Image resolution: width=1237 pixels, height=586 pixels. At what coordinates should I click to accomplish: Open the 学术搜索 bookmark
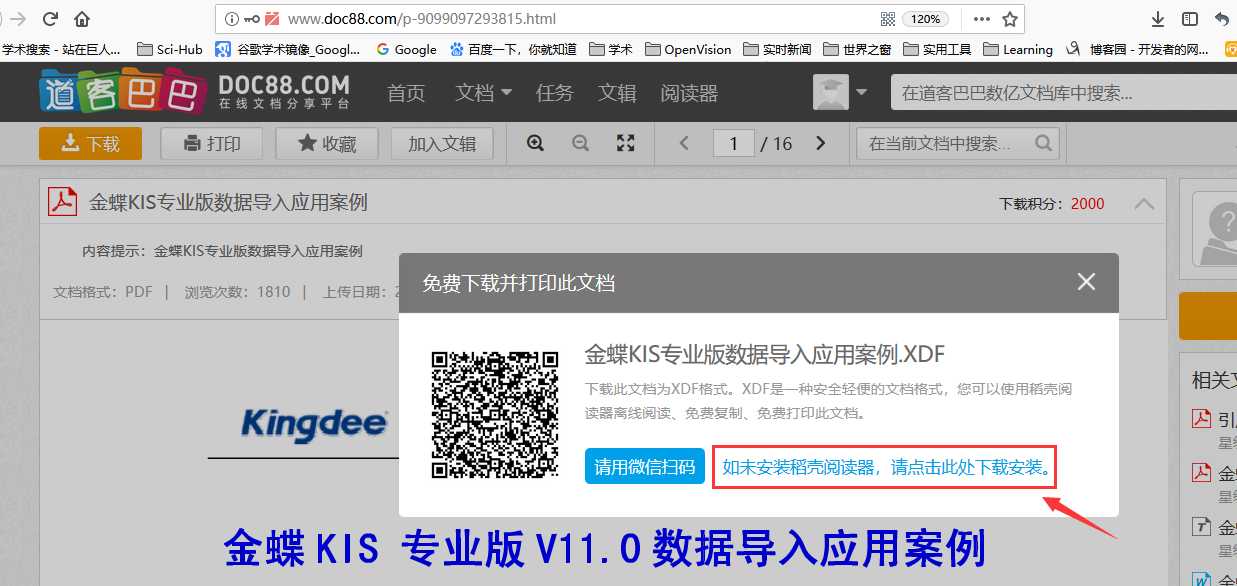(x=62, y=49)
